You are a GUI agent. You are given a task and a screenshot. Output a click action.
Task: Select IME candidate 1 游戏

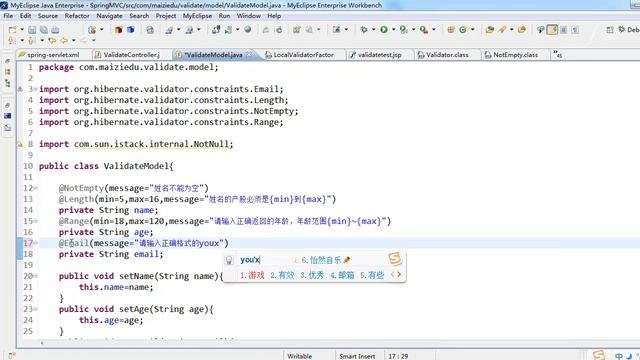252,275
